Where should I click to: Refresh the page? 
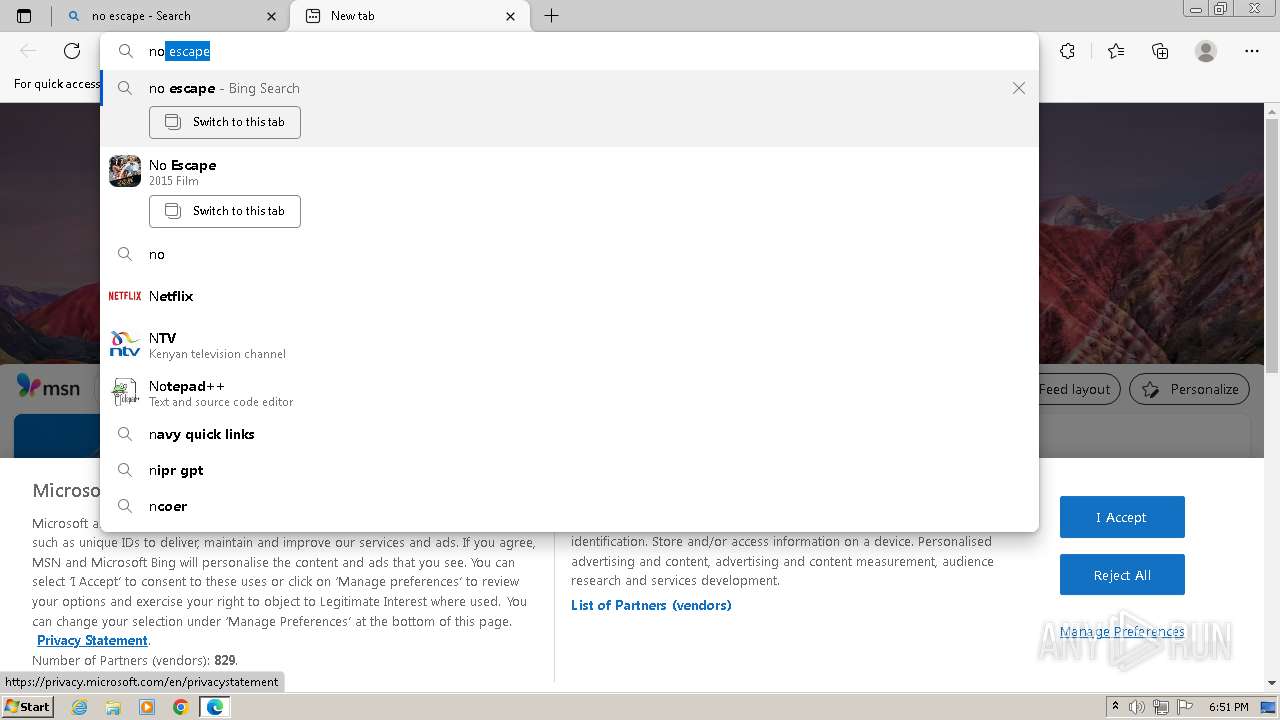pos(72,51)
